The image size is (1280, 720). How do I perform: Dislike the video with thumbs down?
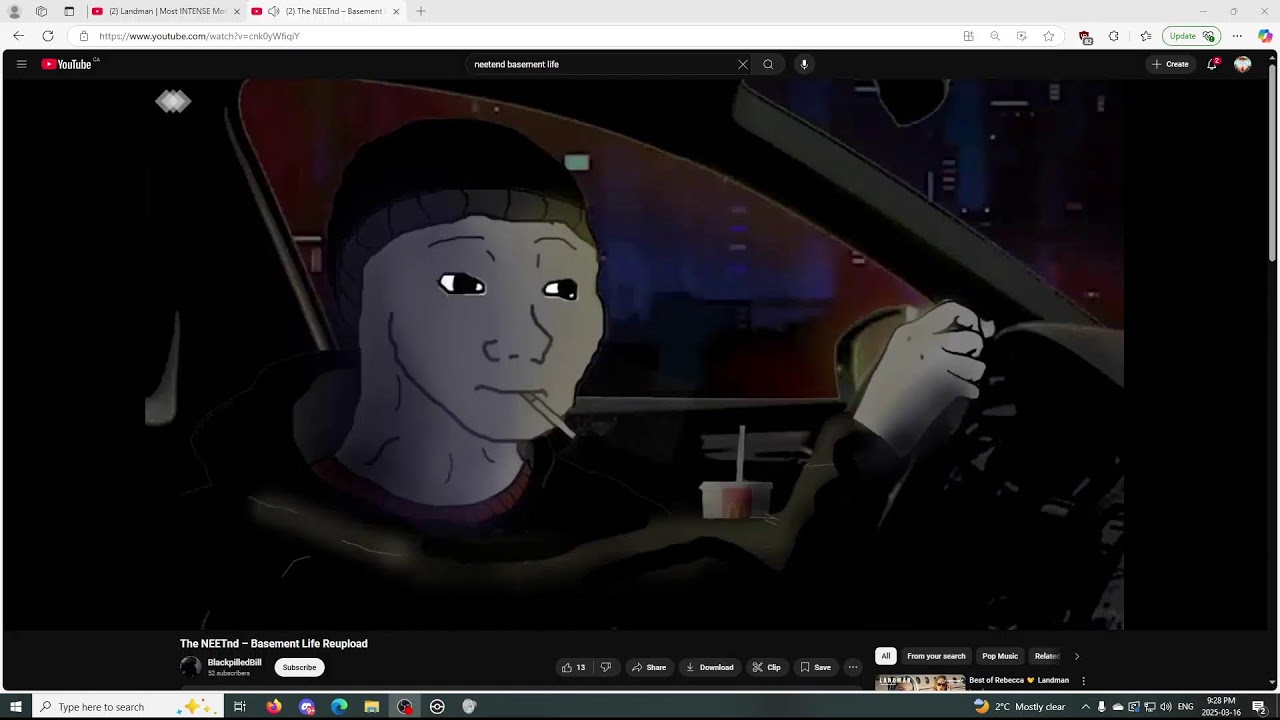click(606, 667)
